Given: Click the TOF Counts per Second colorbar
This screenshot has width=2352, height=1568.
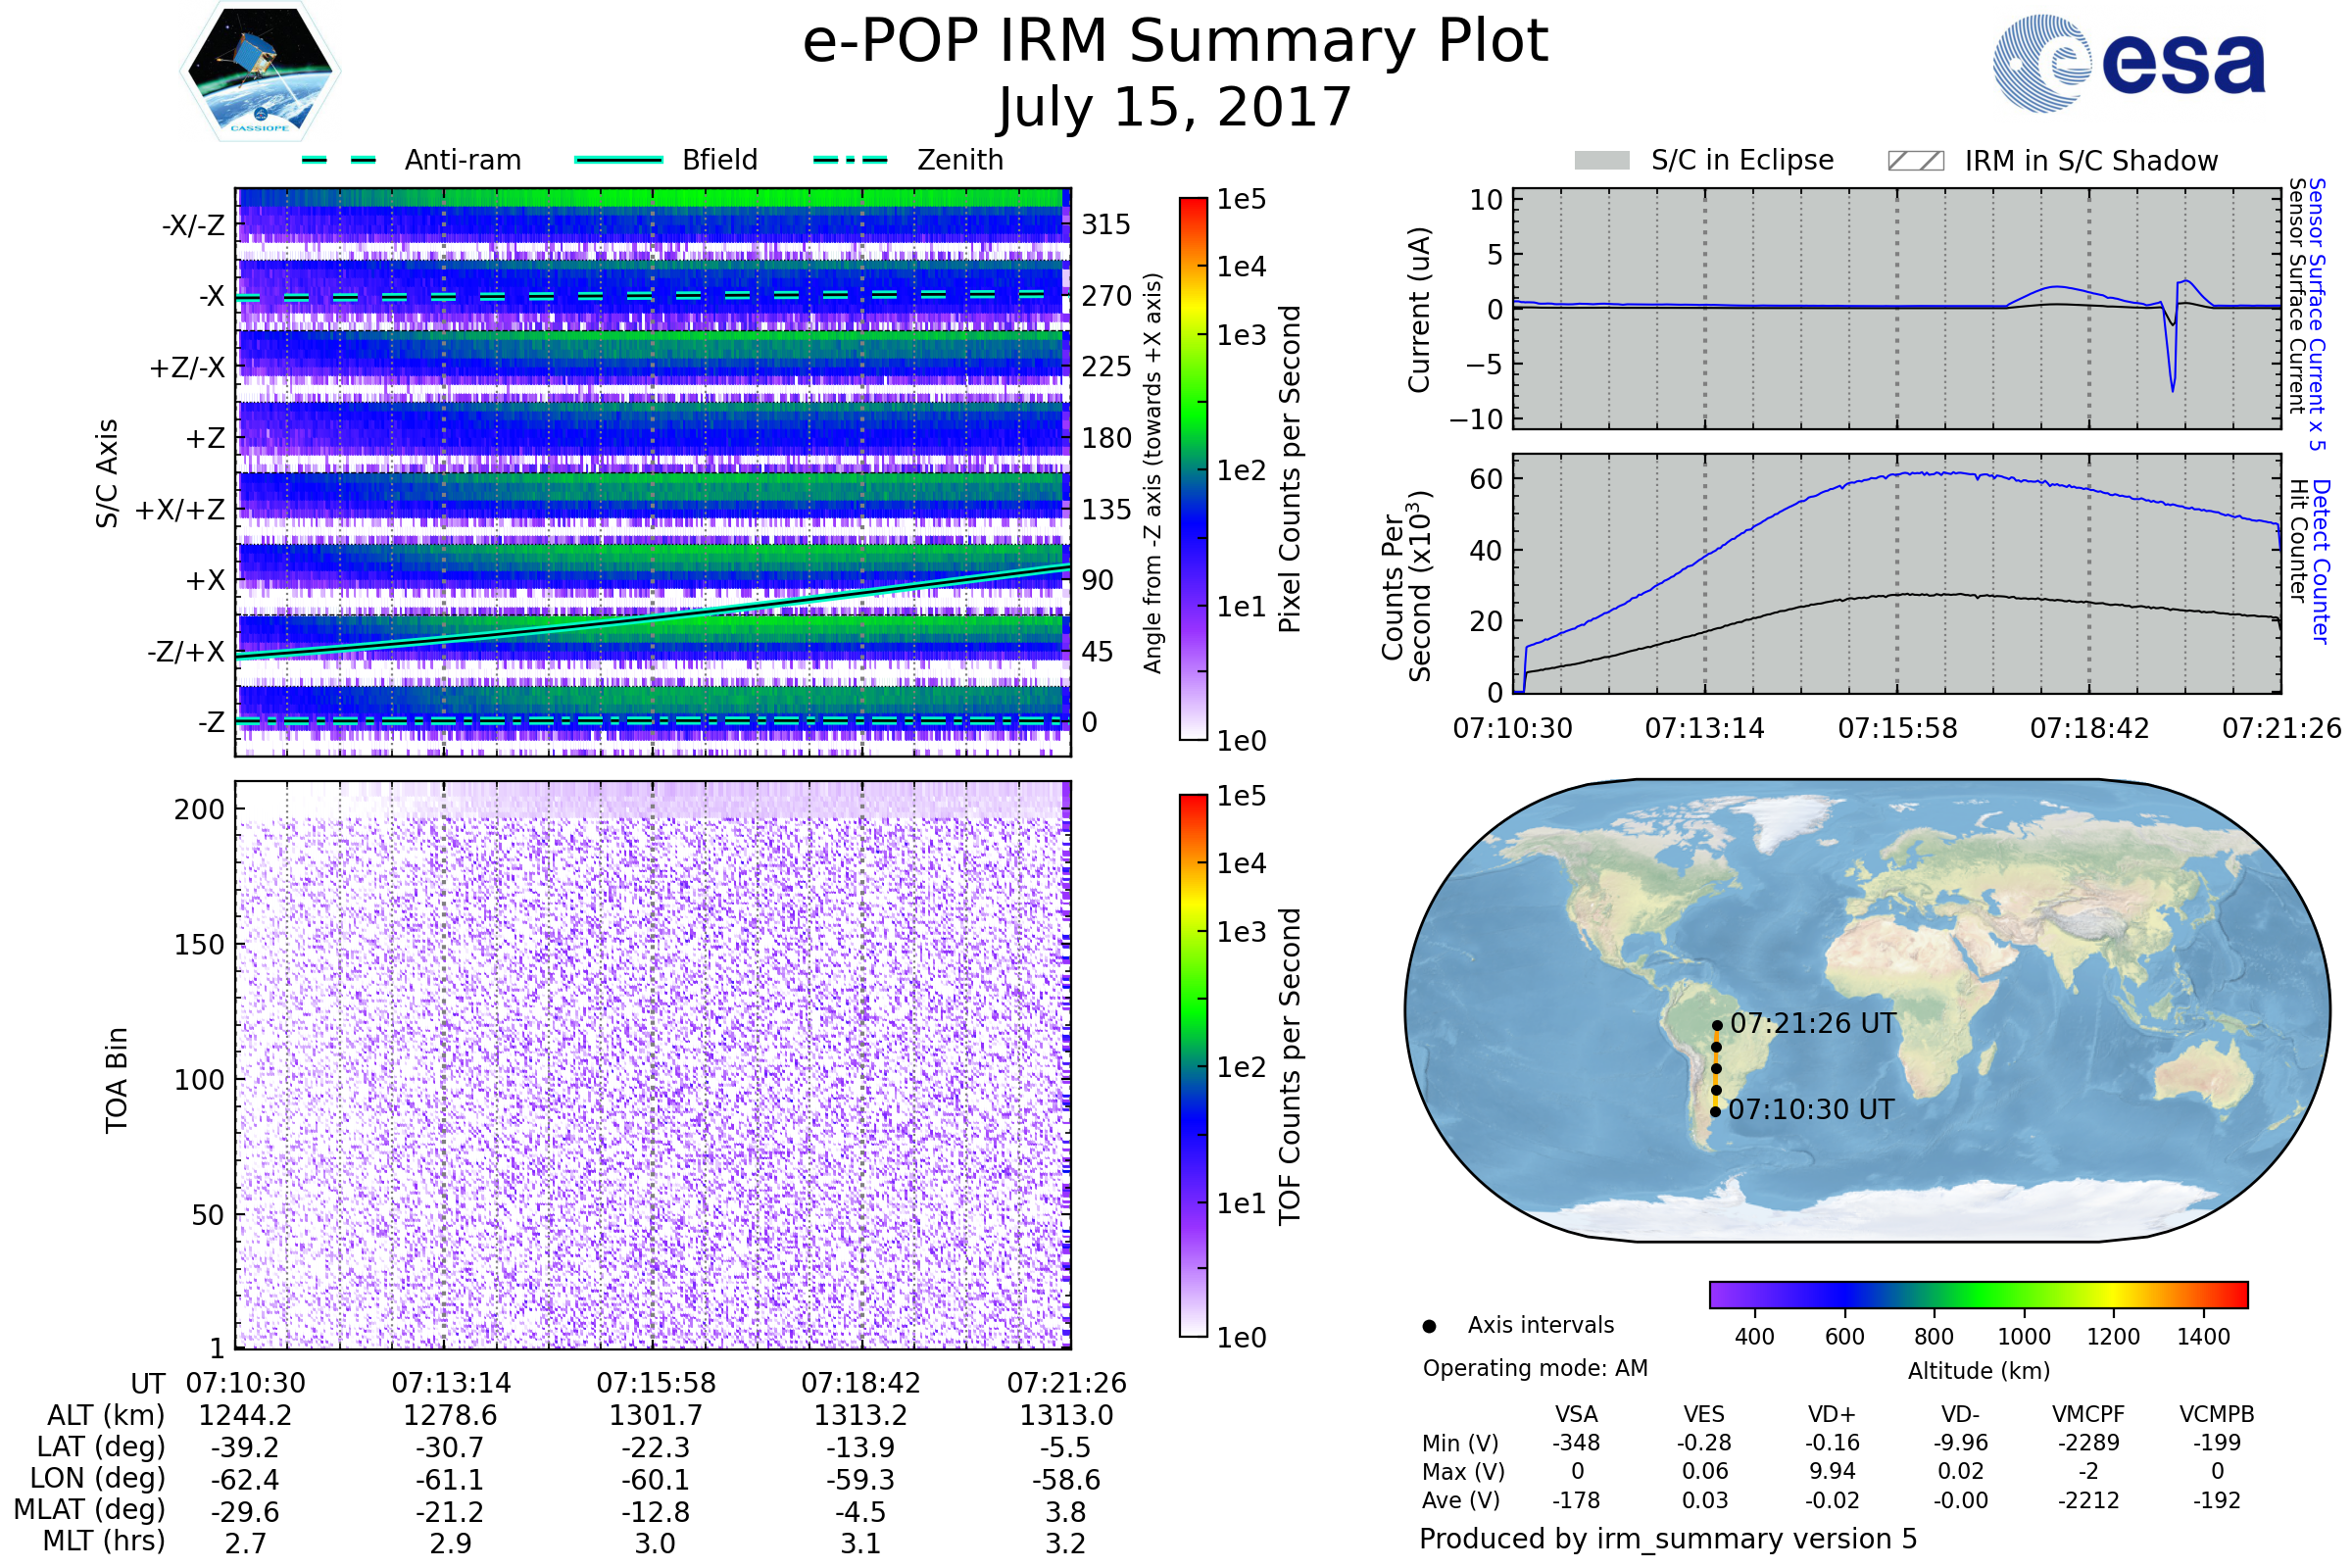Looking at the screenshot, I should coord(1193,1065).
